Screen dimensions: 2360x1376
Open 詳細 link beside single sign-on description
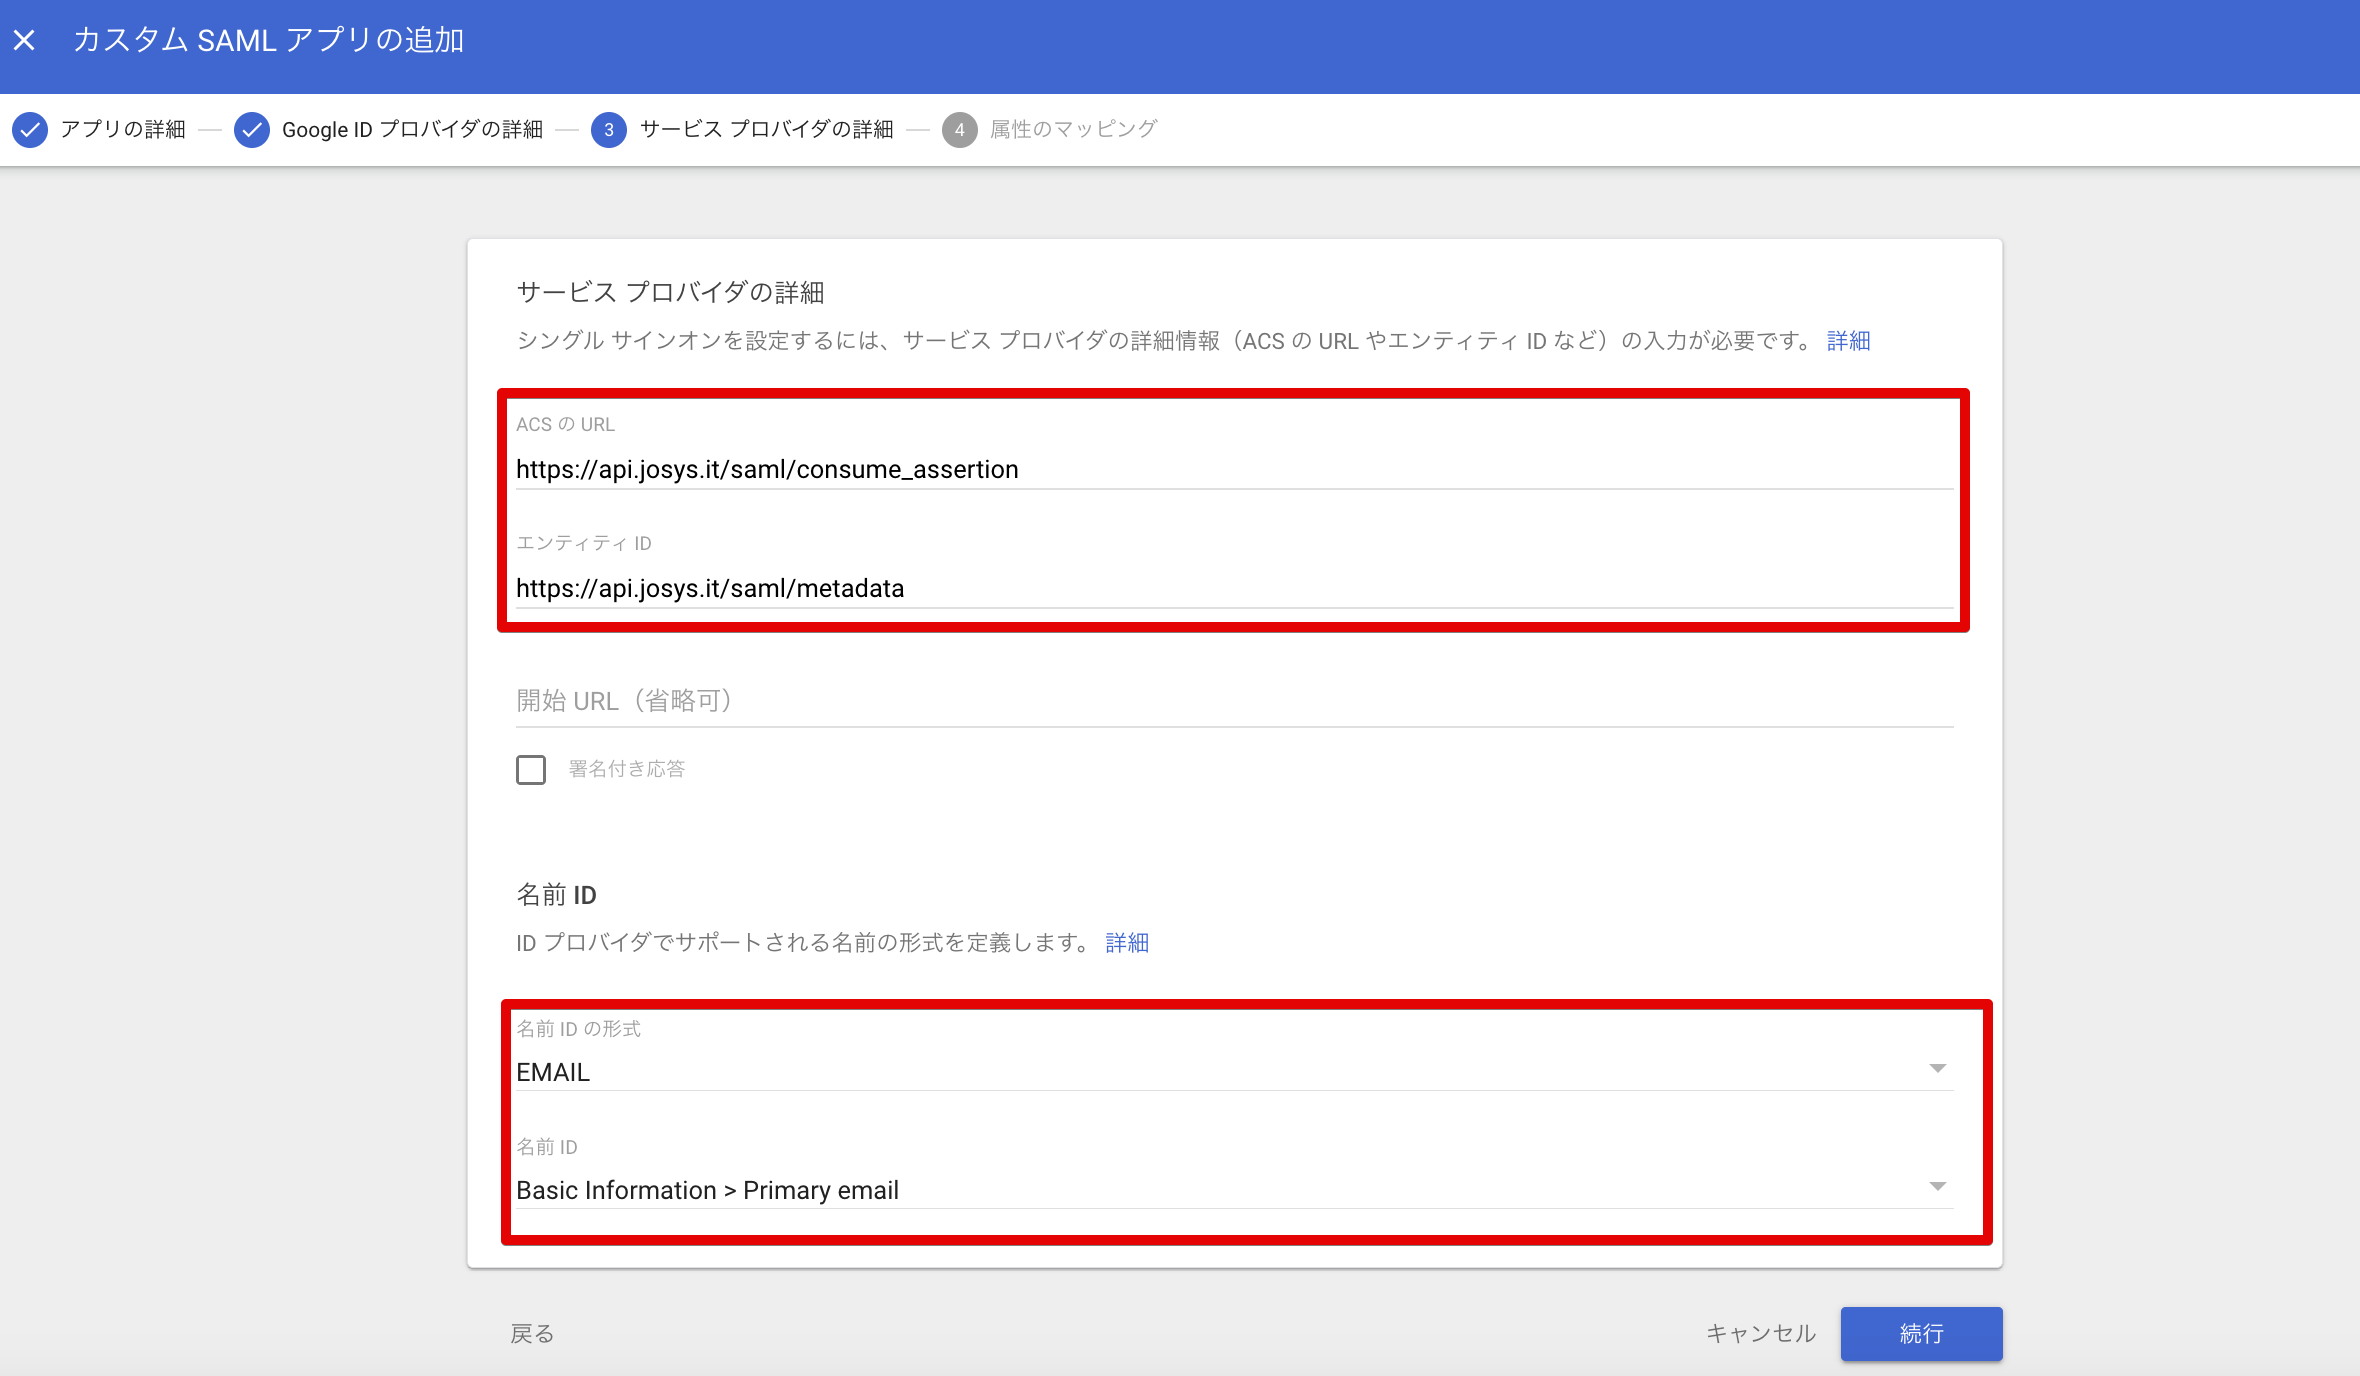point(1848,341)
